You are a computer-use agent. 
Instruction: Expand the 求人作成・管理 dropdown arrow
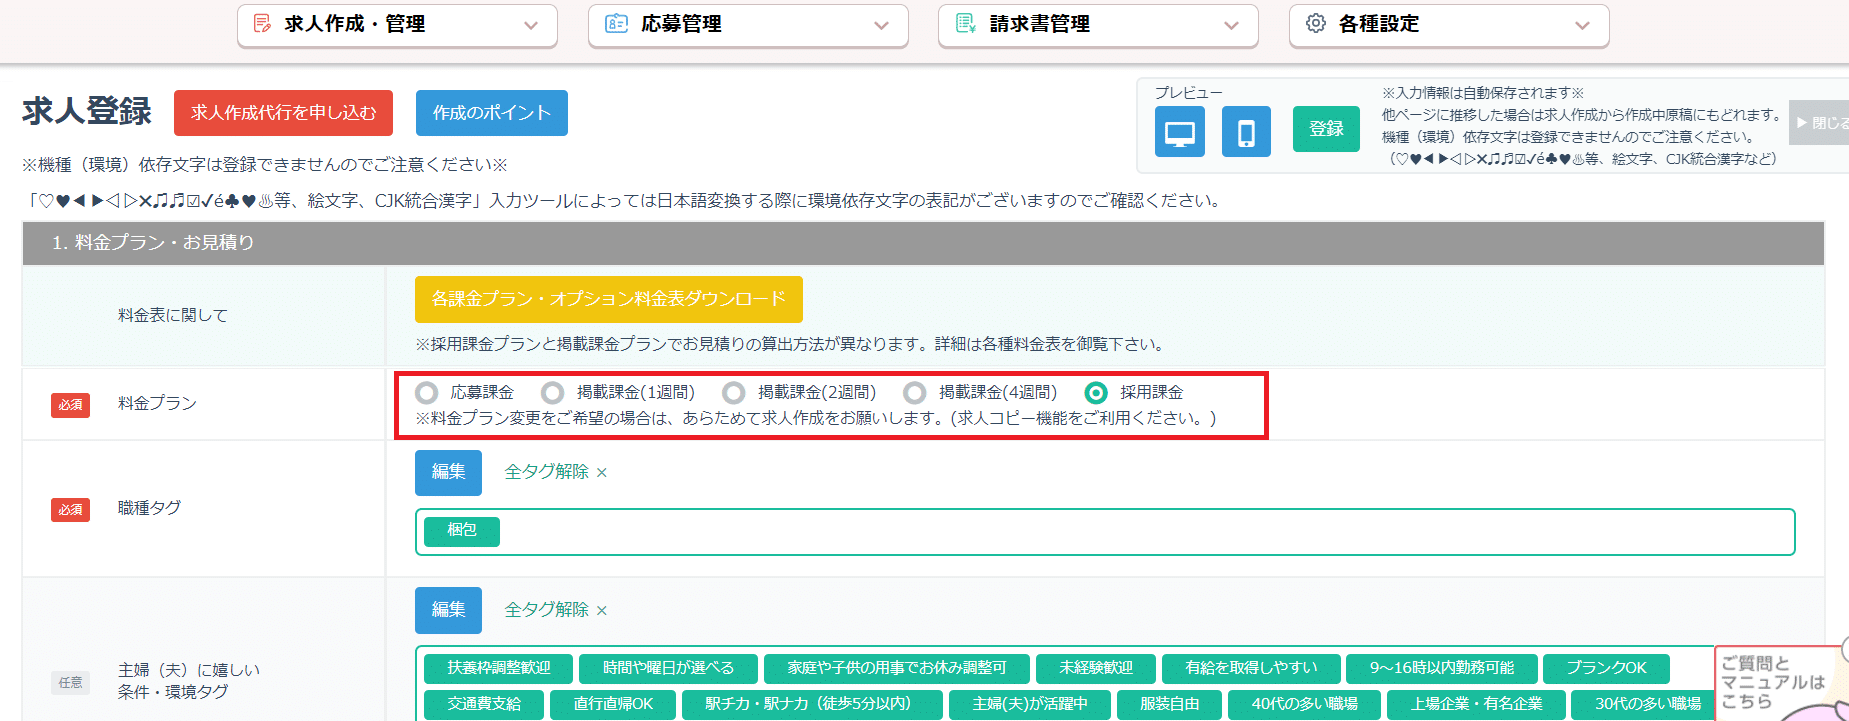(x=531, y=26)
